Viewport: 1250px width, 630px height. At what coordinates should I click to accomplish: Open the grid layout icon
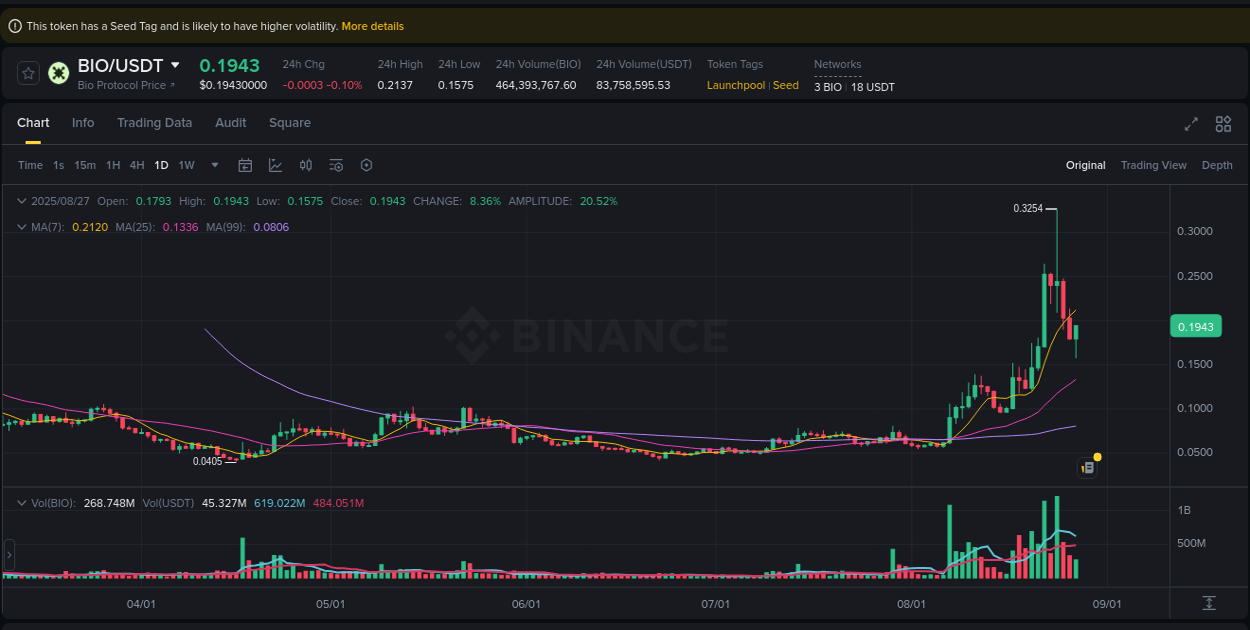[1223, 124]
